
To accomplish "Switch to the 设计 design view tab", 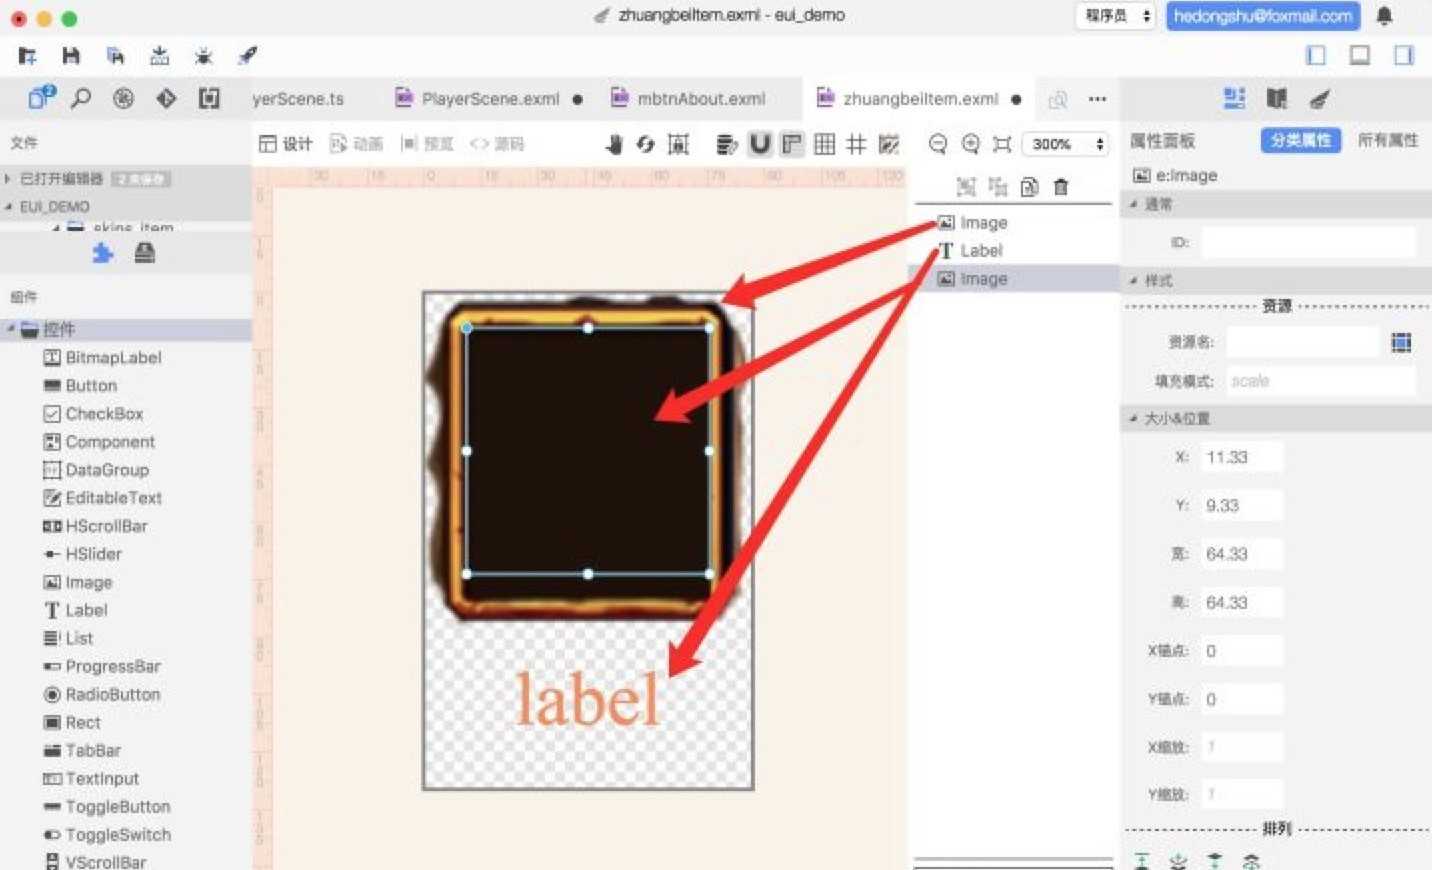I will pos(286,144).
